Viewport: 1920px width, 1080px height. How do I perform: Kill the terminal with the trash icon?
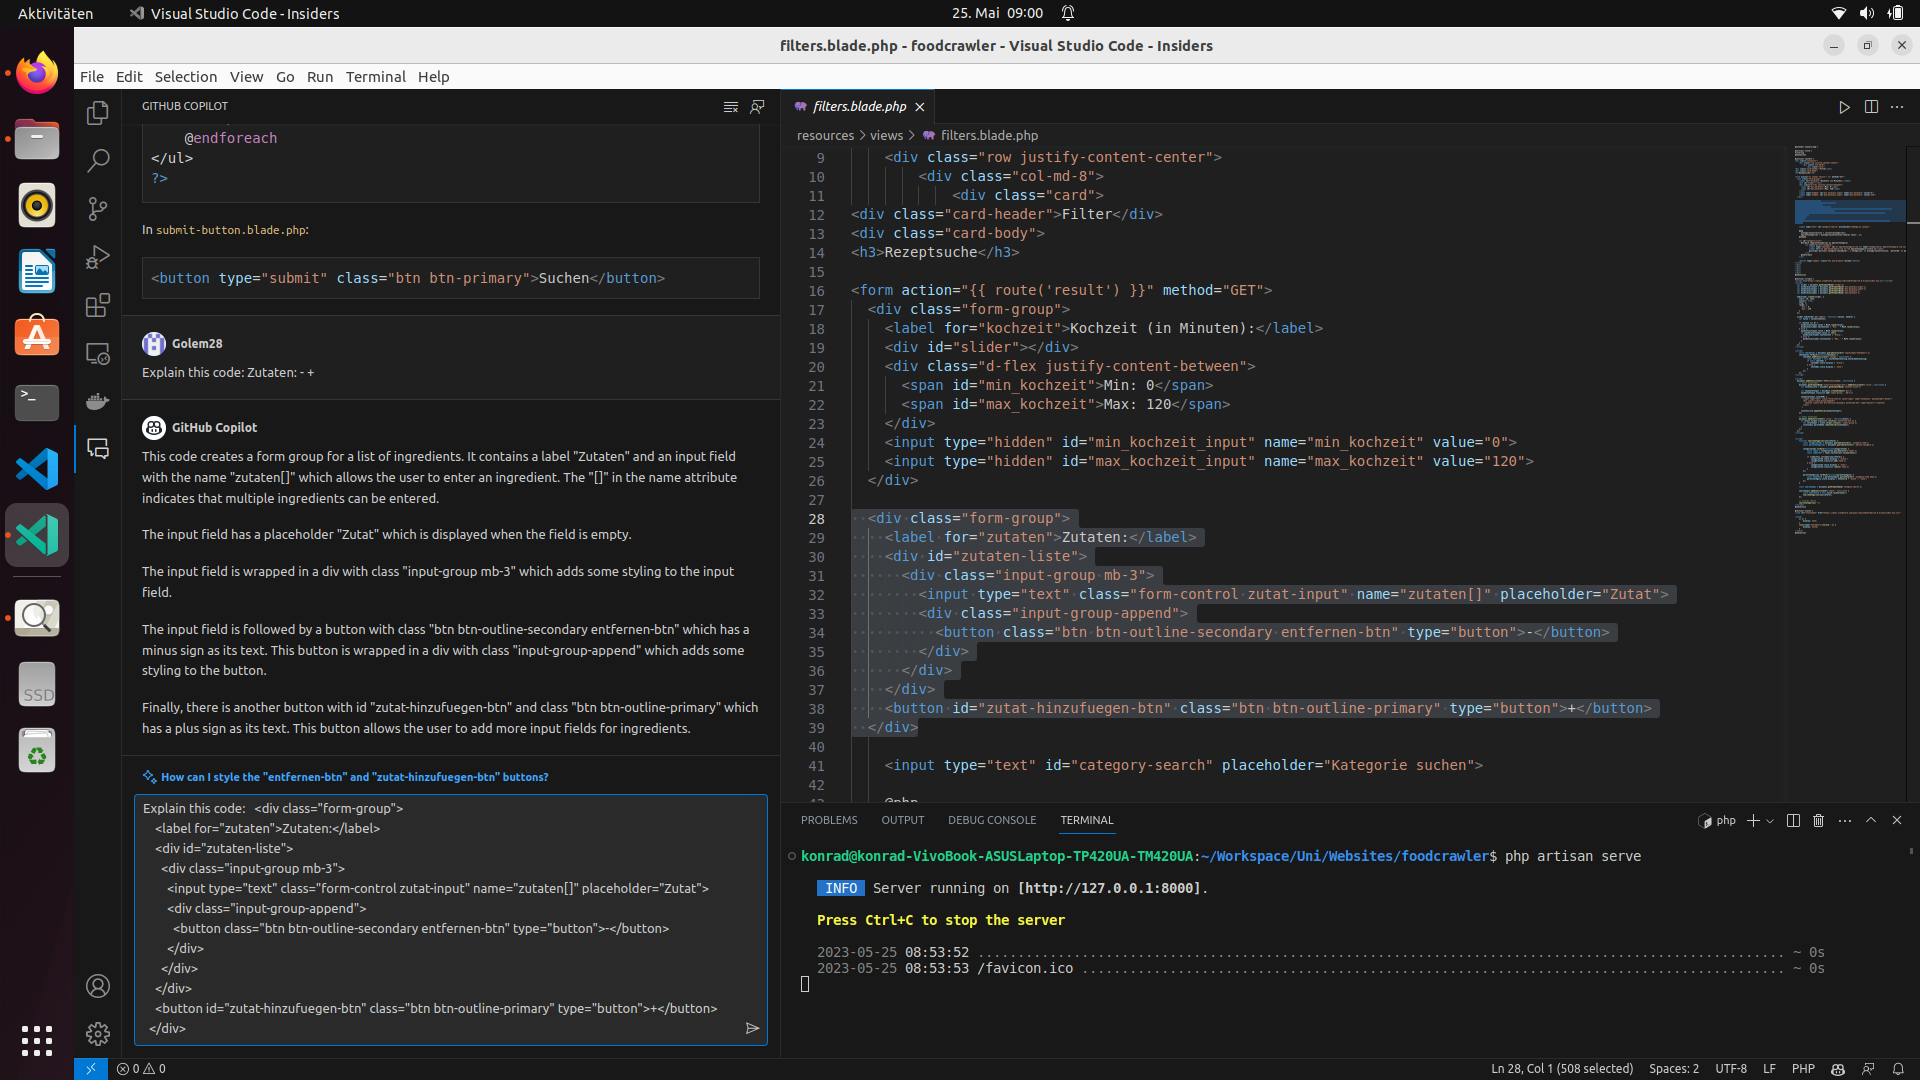click(1818, 820)
